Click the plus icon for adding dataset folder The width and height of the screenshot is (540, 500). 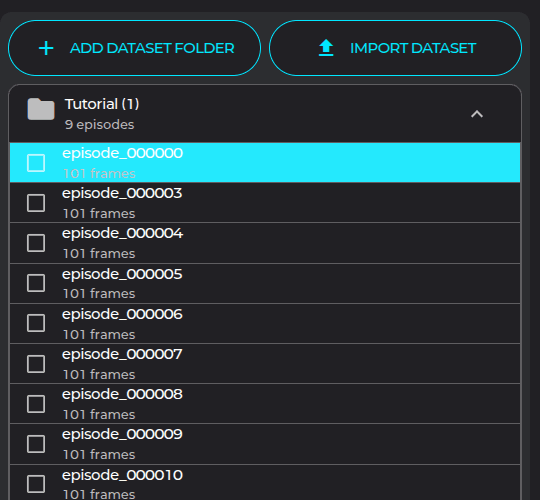pos(46,48)
